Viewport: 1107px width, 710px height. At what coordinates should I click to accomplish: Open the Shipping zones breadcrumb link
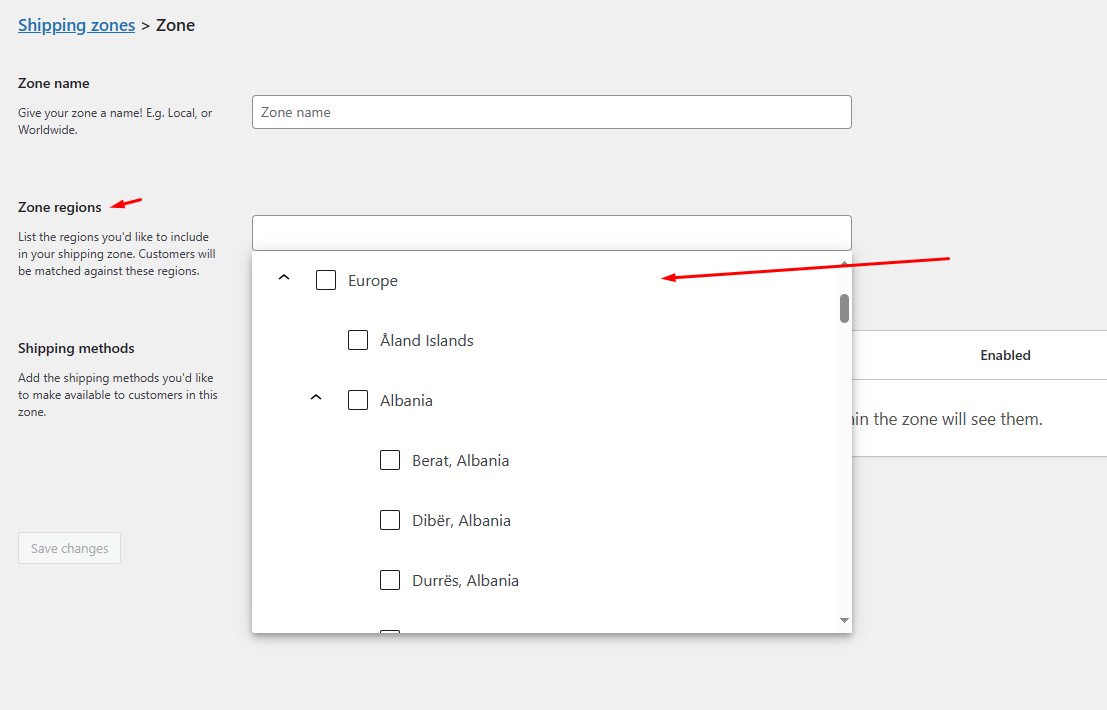(x=76, y=25)
